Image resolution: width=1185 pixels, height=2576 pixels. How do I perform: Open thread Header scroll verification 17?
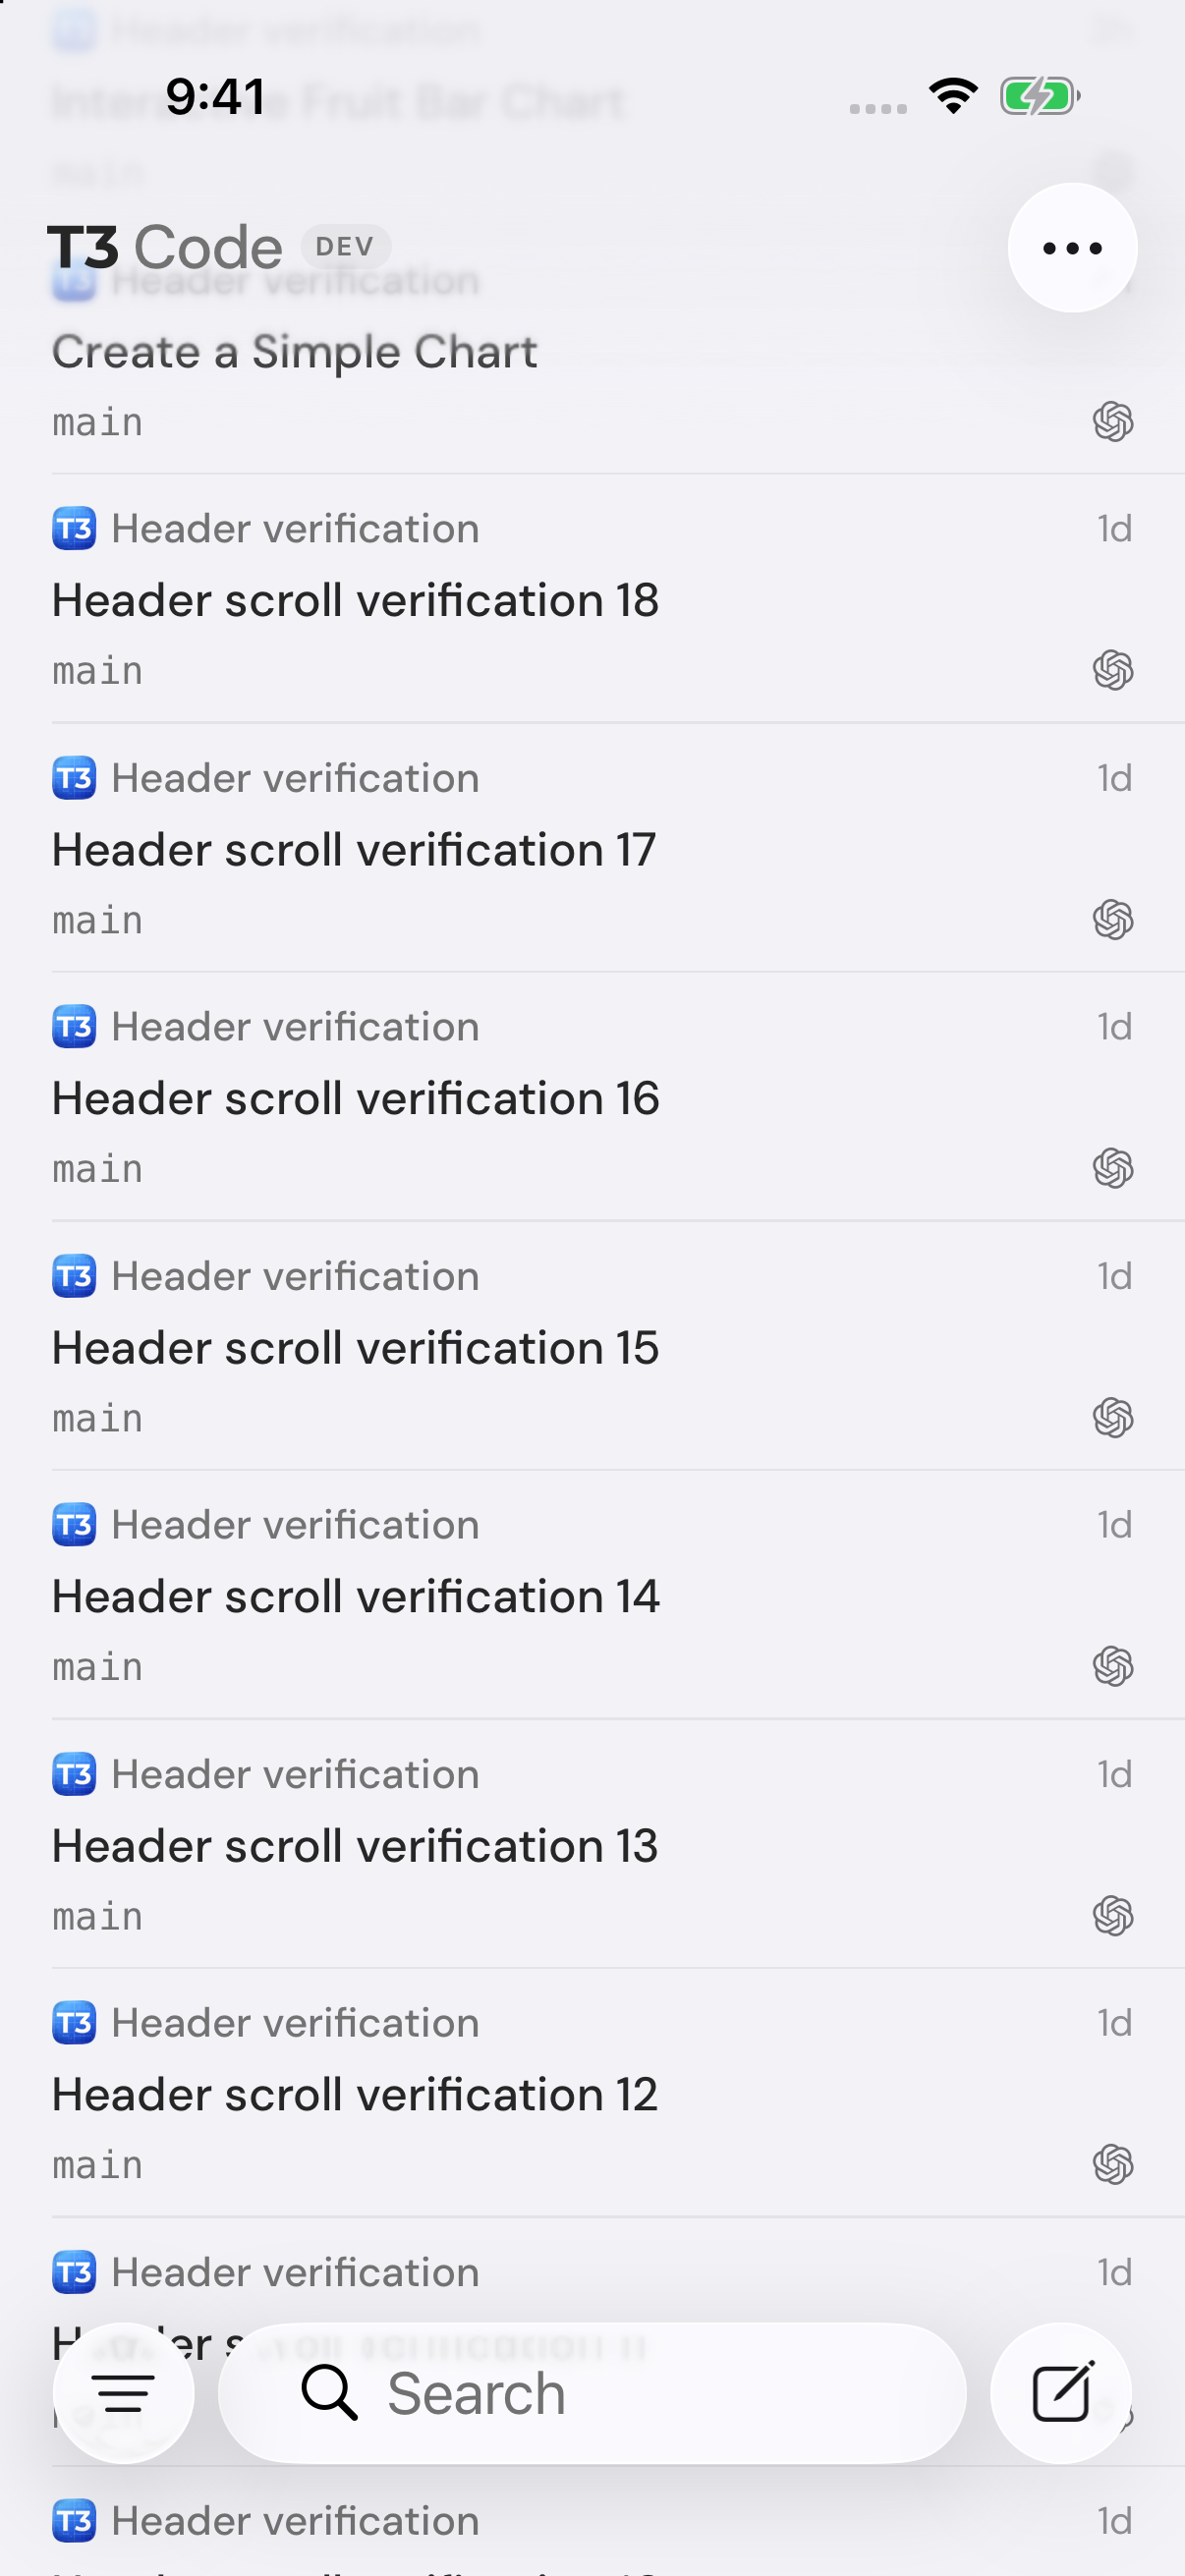(x=592, y=849)
